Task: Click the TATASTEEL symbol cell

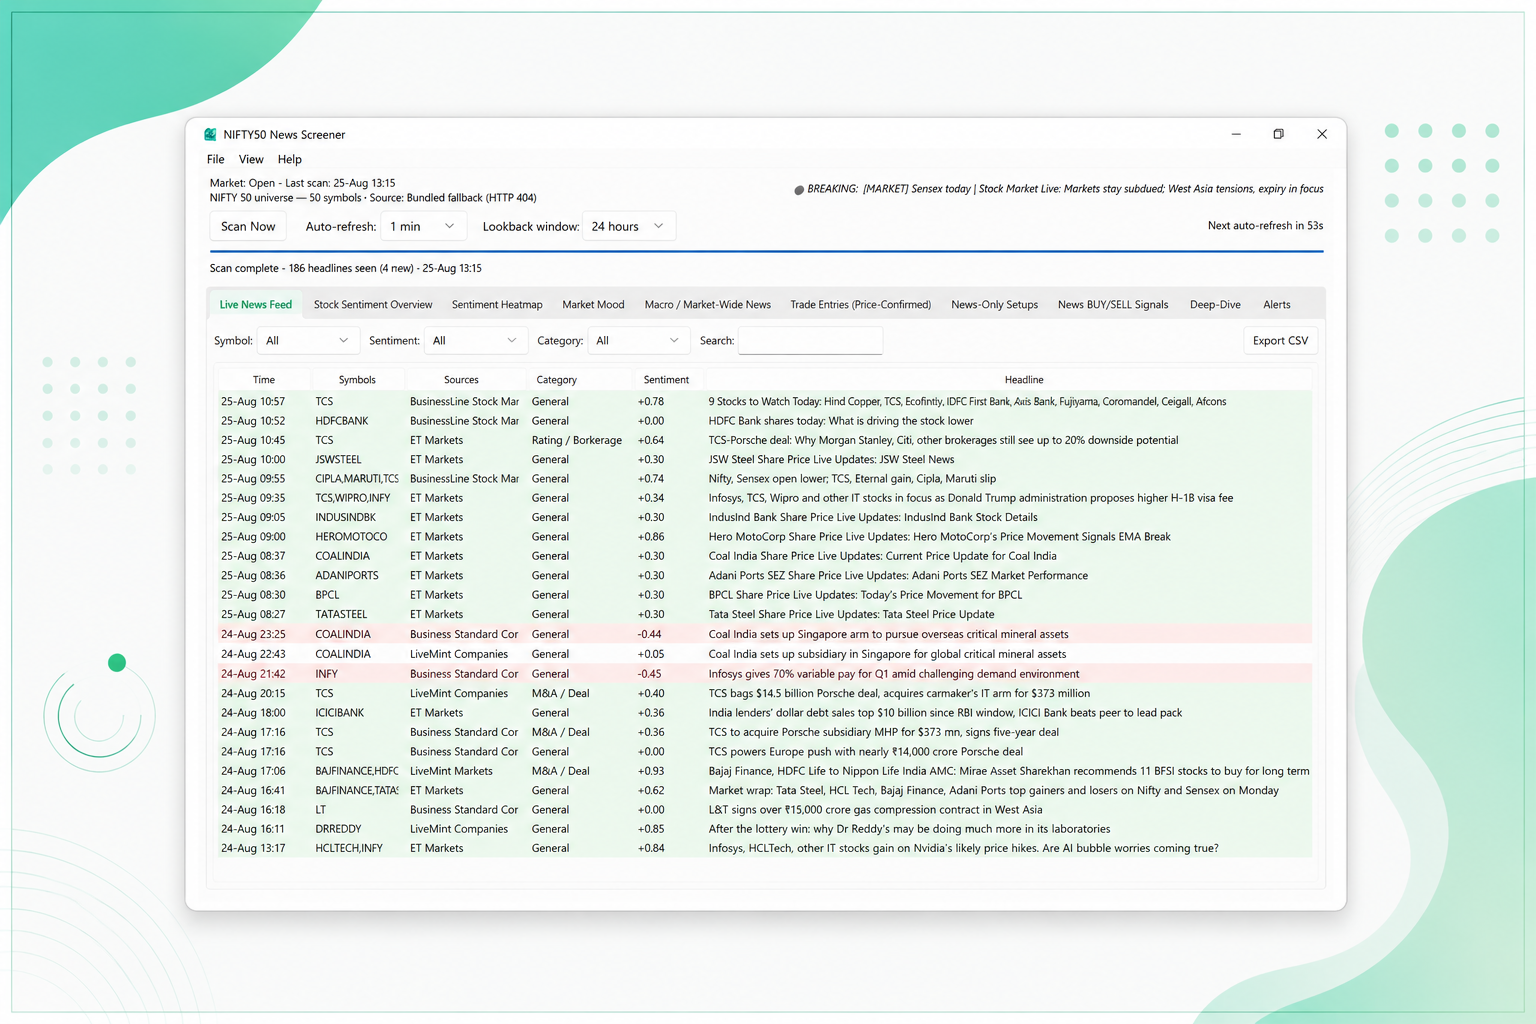Action: tap(341, 615)
